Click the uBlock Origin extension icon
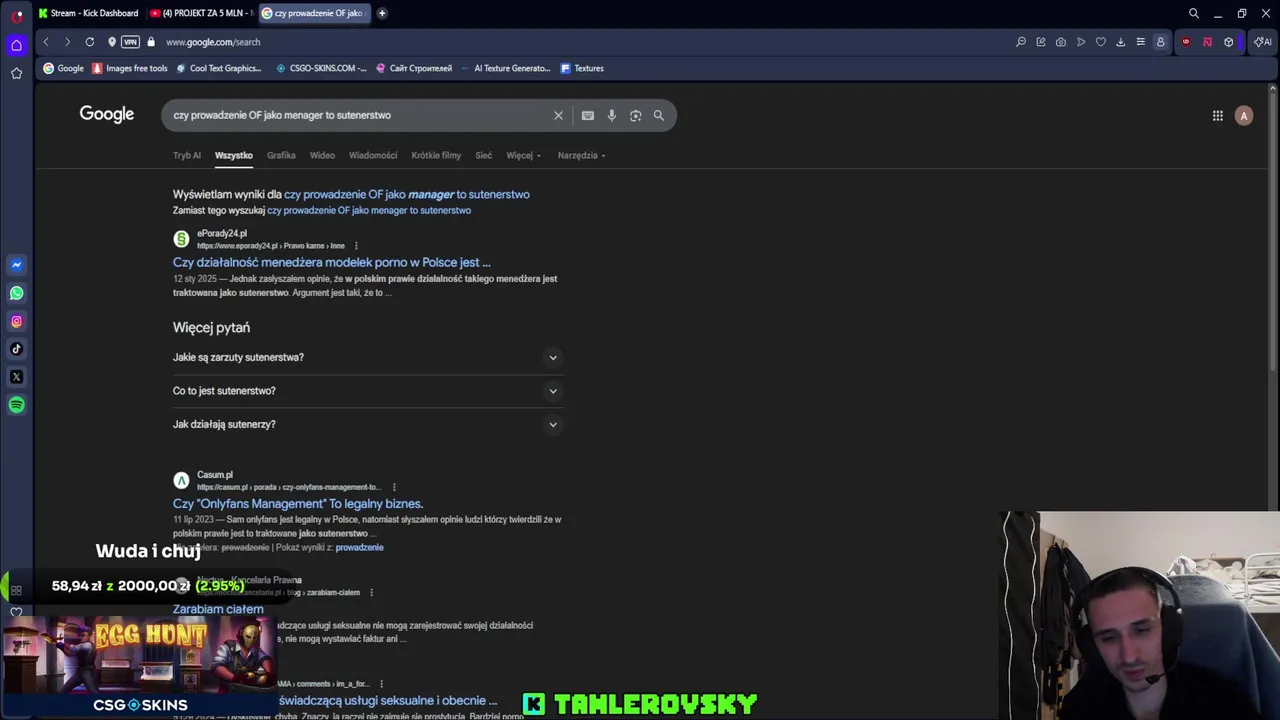The height and width of the screenshot is (720, 1280). point(1186,42)
